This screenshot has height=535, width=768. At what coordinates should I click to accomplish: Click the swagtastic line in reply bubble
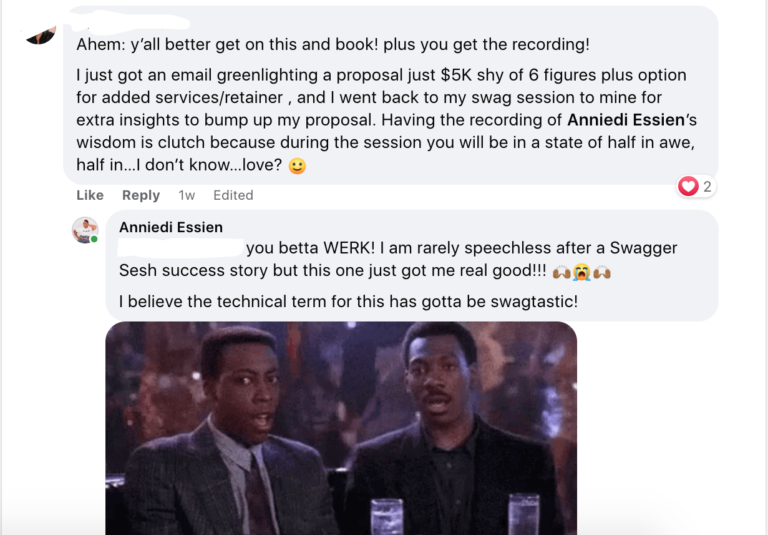348,301
